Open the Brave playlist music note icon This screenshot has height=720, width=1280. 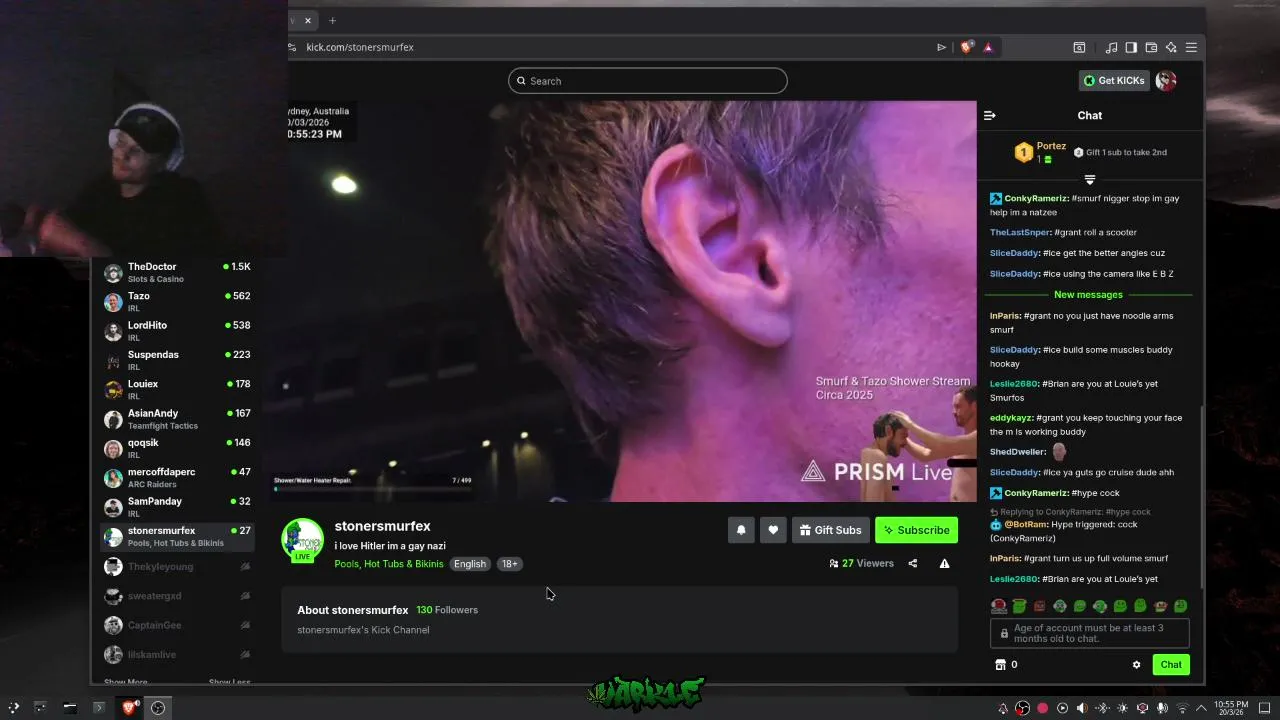click(1111, 47)
